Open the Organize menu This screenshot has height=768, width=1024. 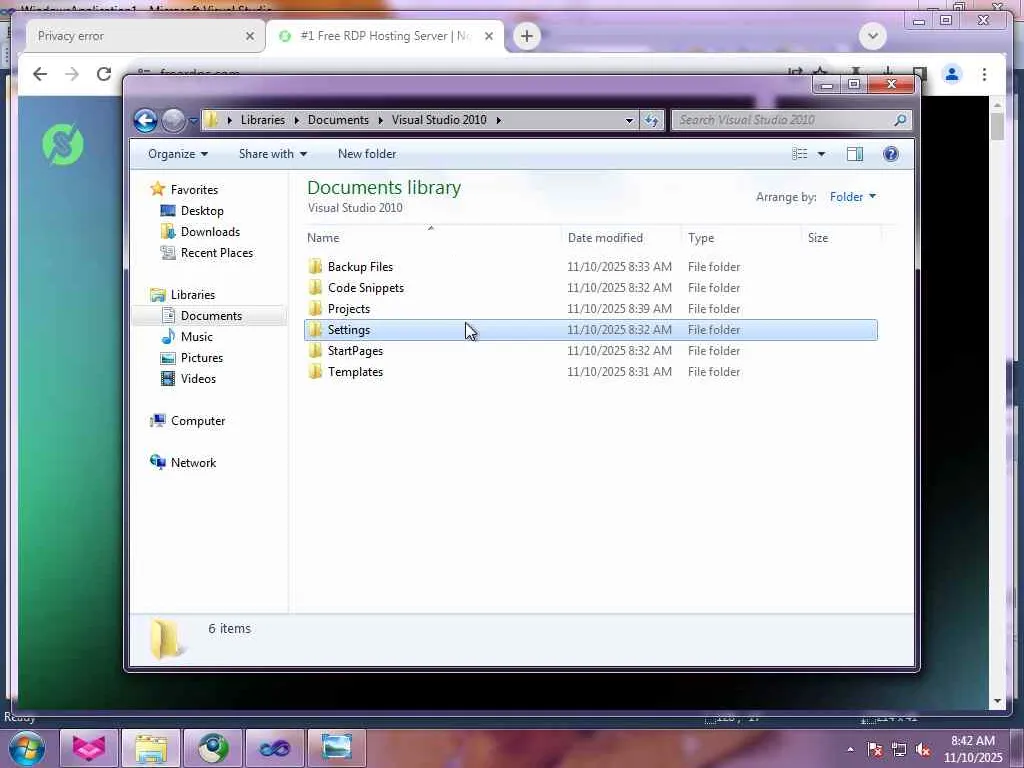pyautogui.click(x=178, y=154)
